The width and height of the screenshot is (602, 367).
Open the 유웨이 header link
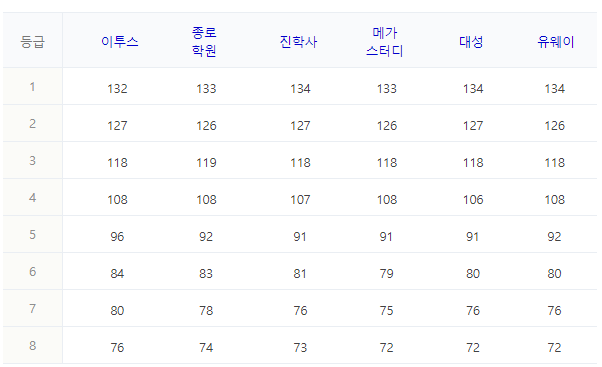pyautogui.click(x=556, y=41)
